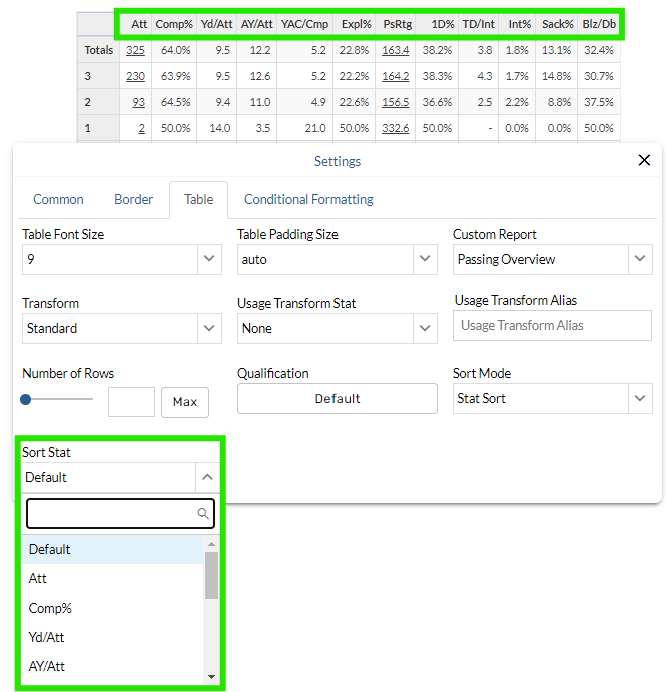Select Comp% from the Sort Stat list
666x692 pixels.
pyautogui.click(x=50, y=608)
